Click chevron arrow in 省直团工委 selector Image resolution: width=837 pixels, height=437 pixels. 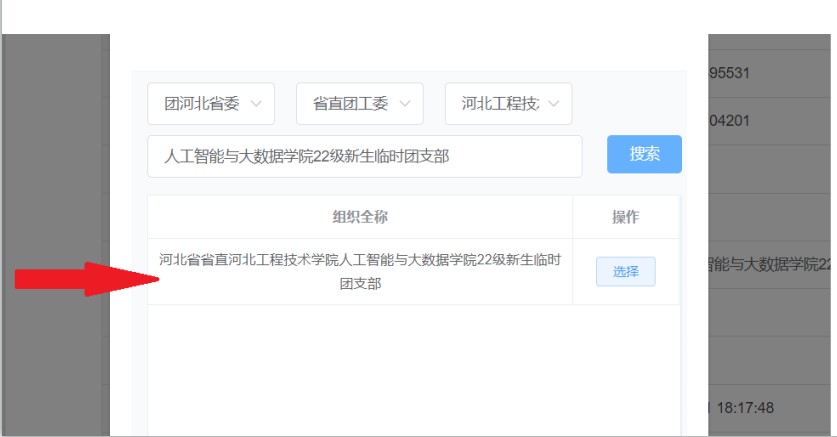click(x=405, y=104)
